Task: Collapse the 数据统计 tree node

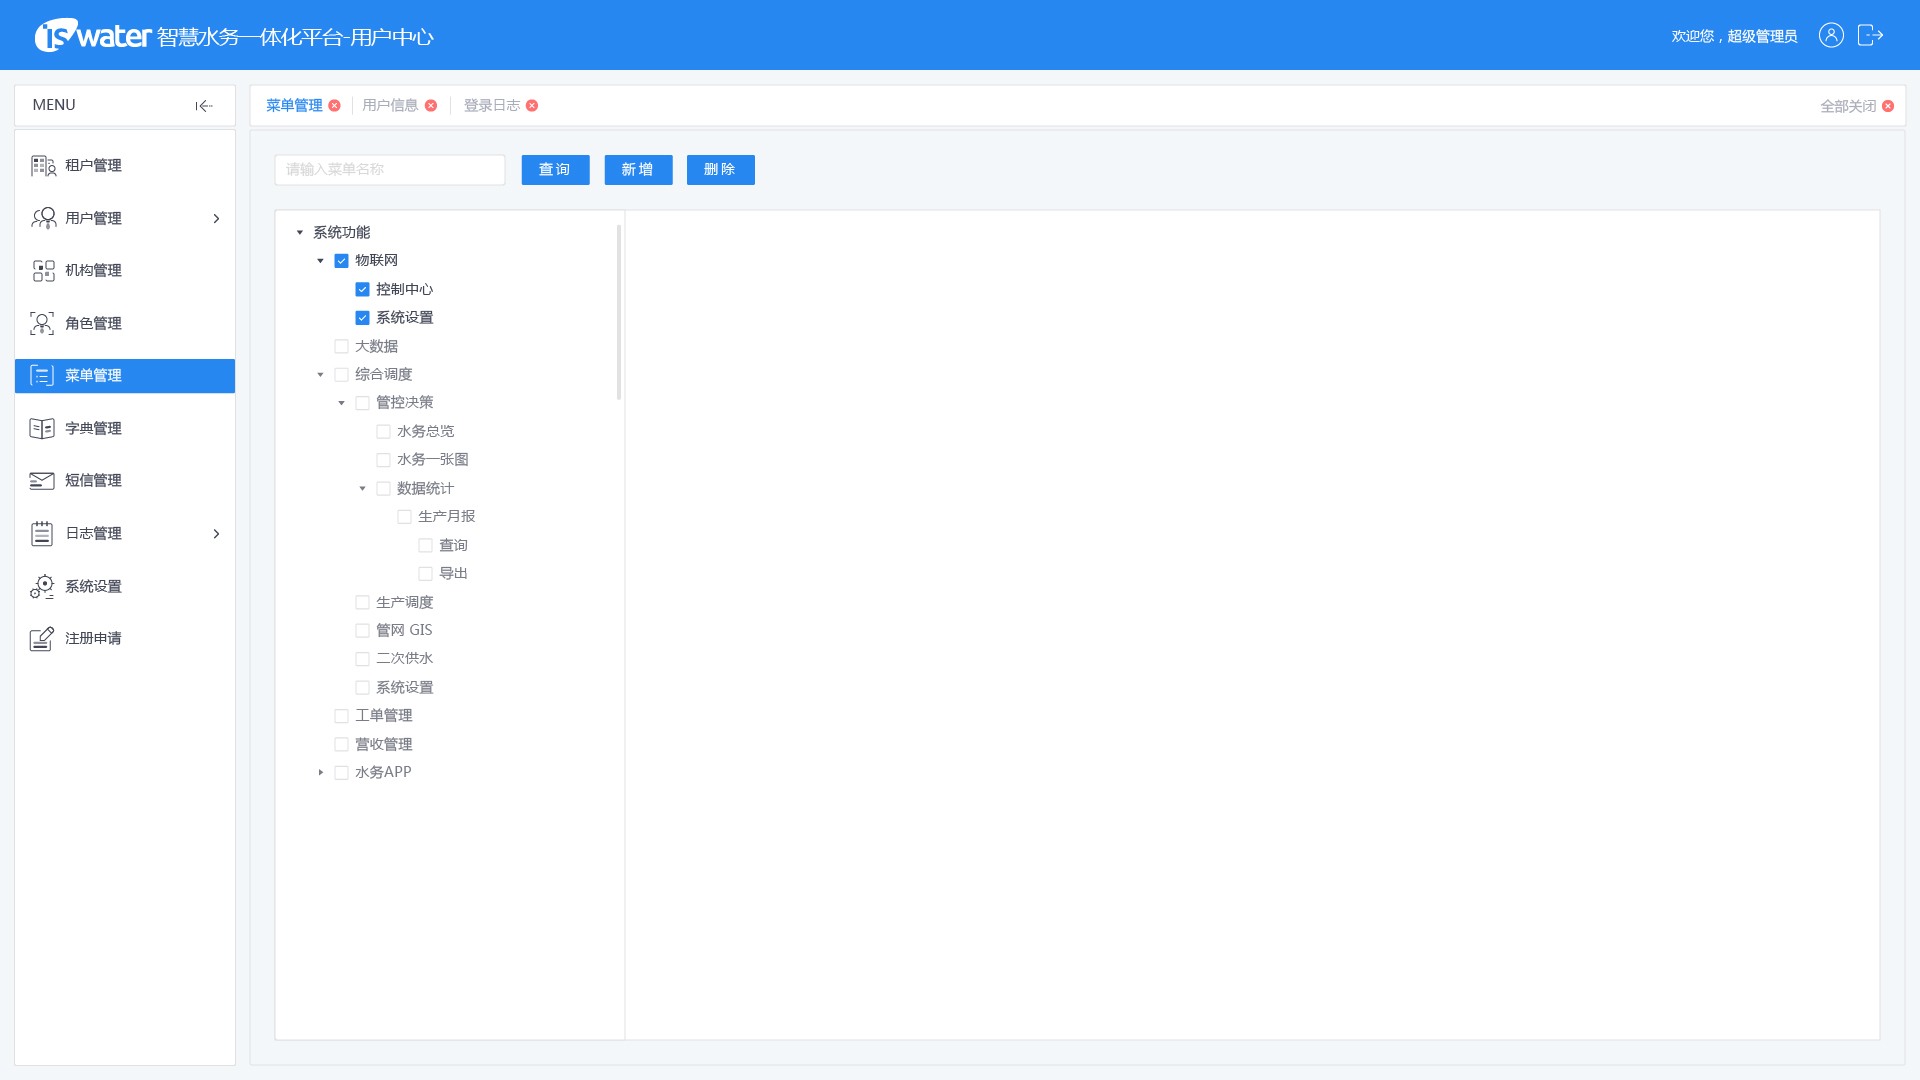Action: [x=362, y=488]
